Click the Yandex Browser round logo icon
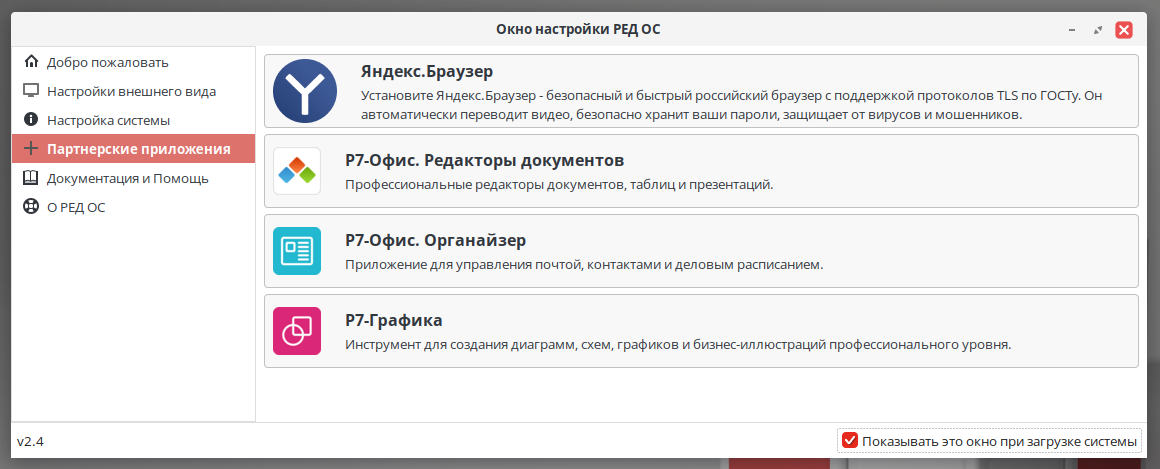Image resolution: width=1160 pixels, height=469 pixels. click(305, 91)
